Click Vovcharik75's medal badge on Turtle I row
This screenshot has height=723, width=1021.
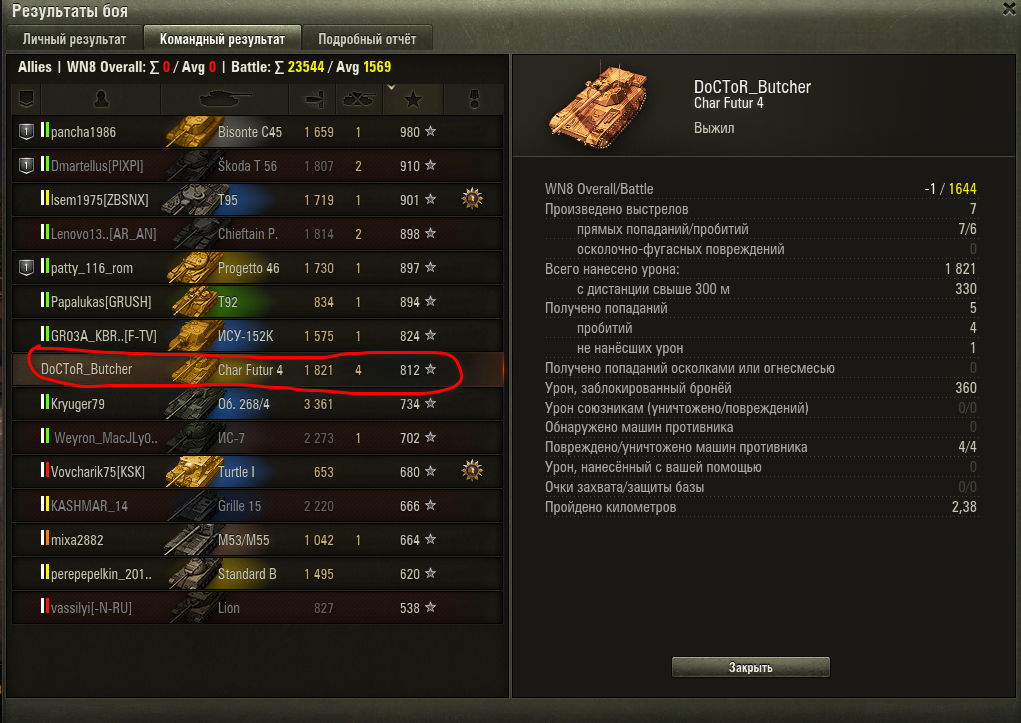472,470
